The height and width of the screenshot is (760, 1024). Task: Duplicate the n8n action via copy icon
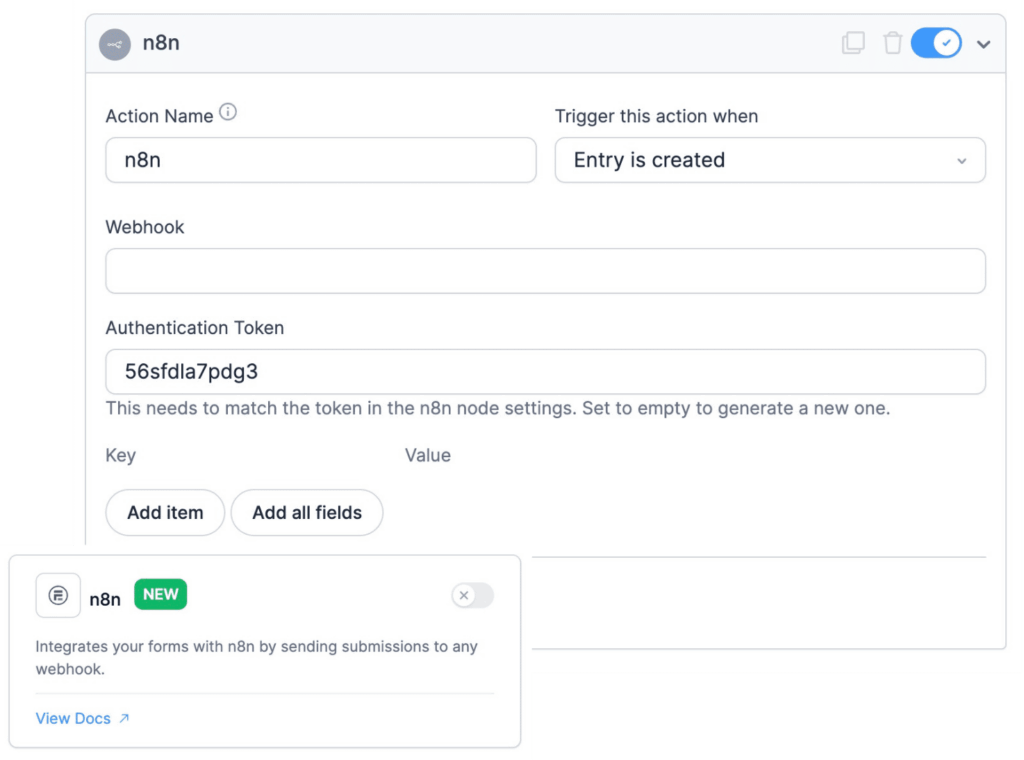click(x=853, y=43)
